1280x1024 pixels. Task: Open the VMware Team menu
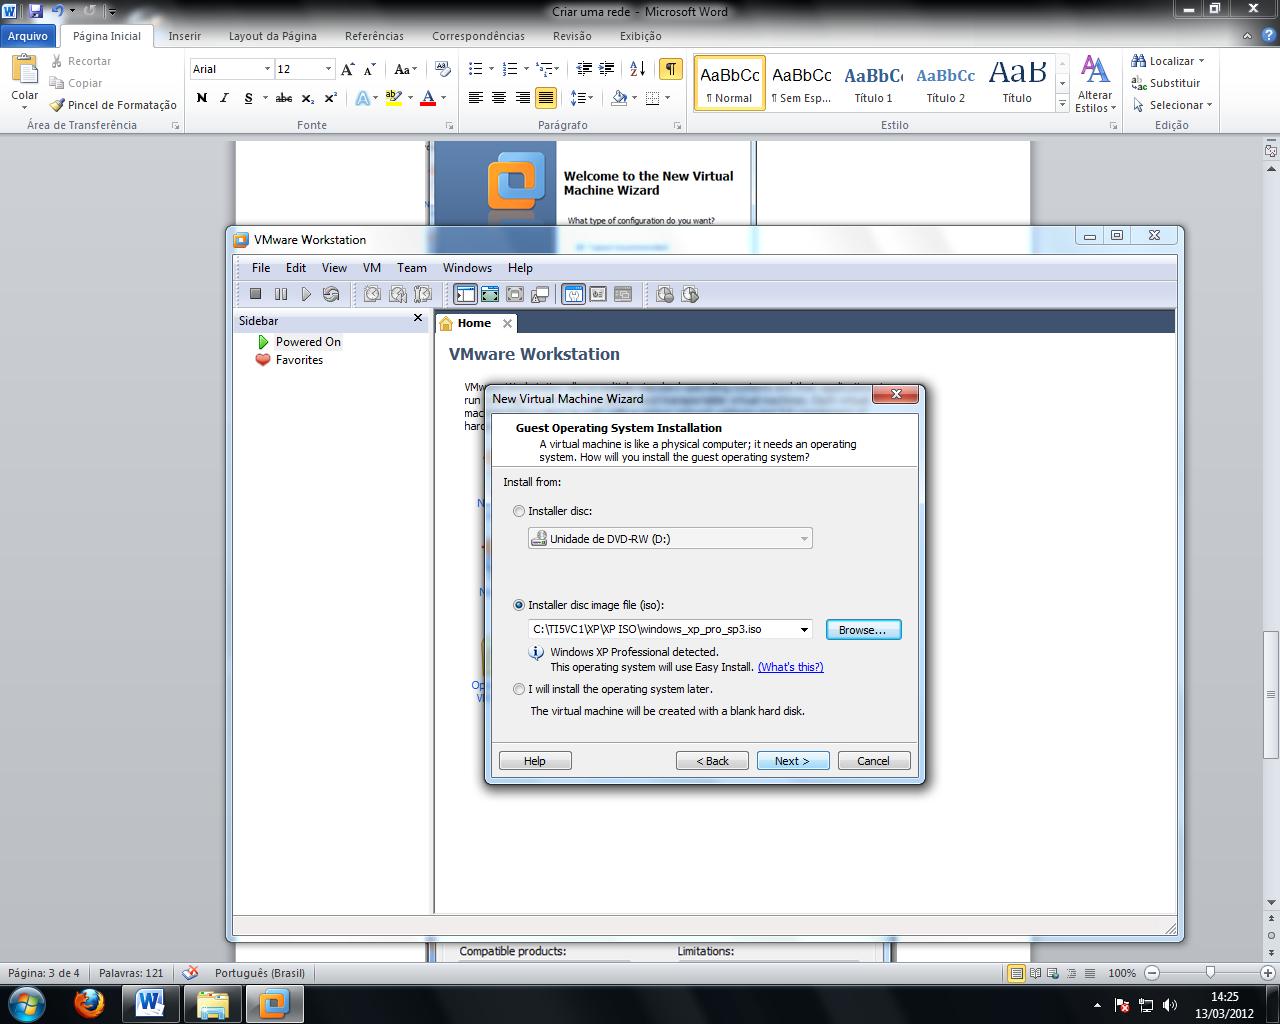click(412, 268)
